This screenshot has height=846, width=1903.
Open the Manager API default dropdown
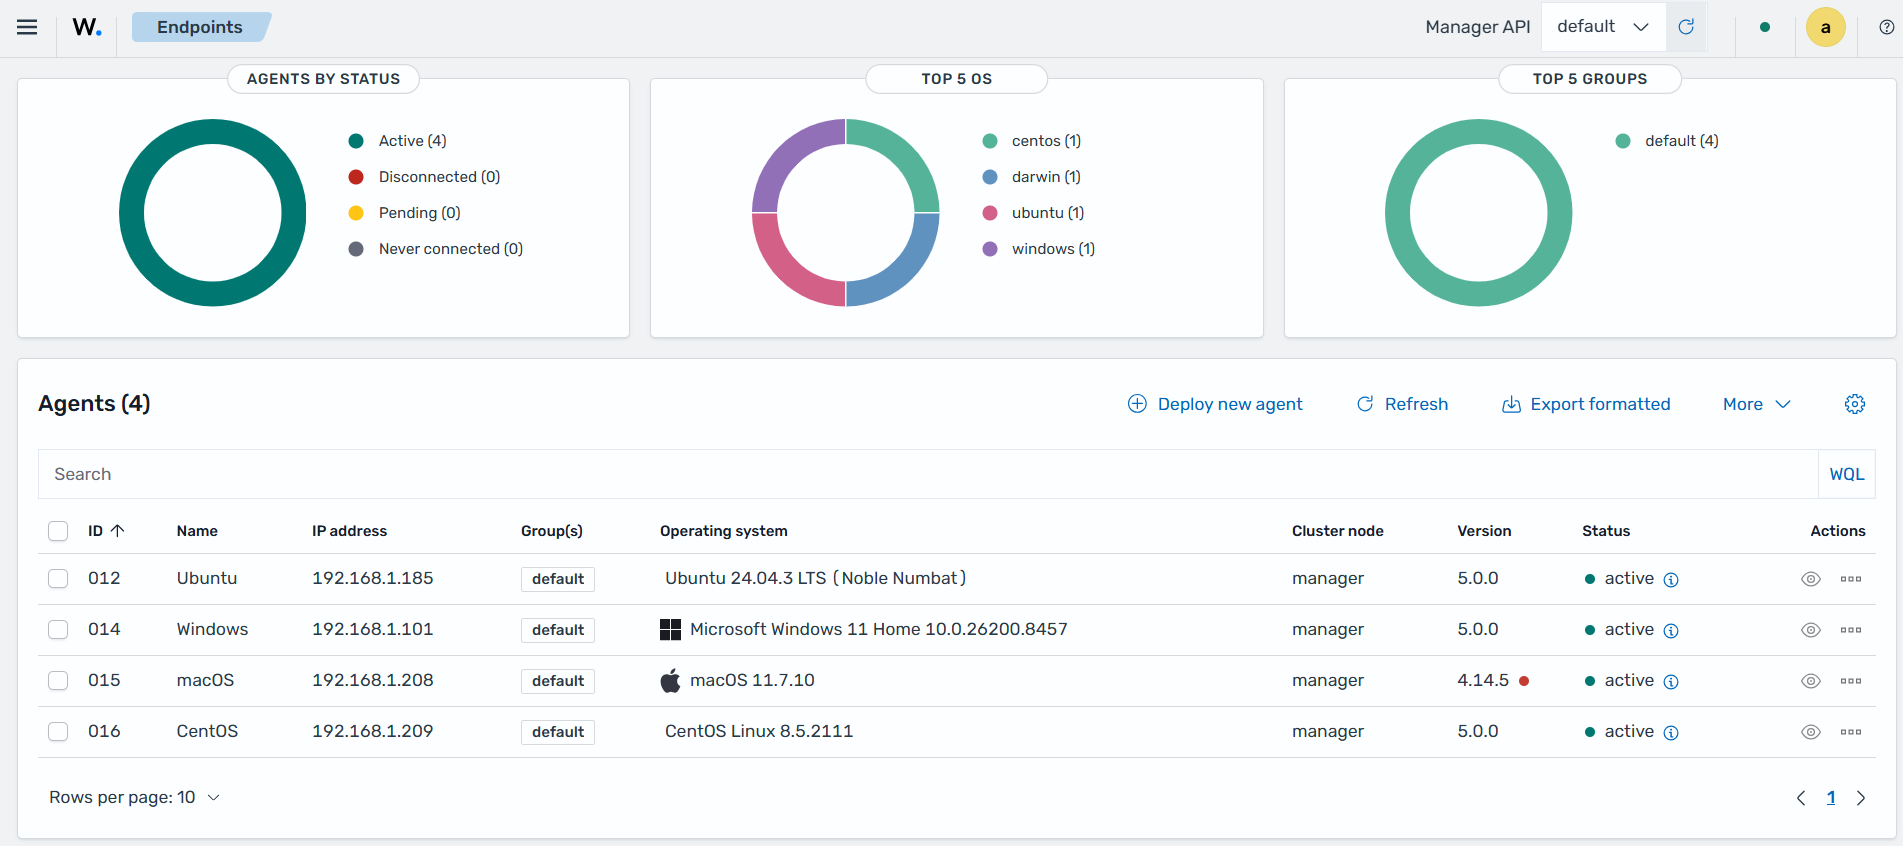point(1603,27)
